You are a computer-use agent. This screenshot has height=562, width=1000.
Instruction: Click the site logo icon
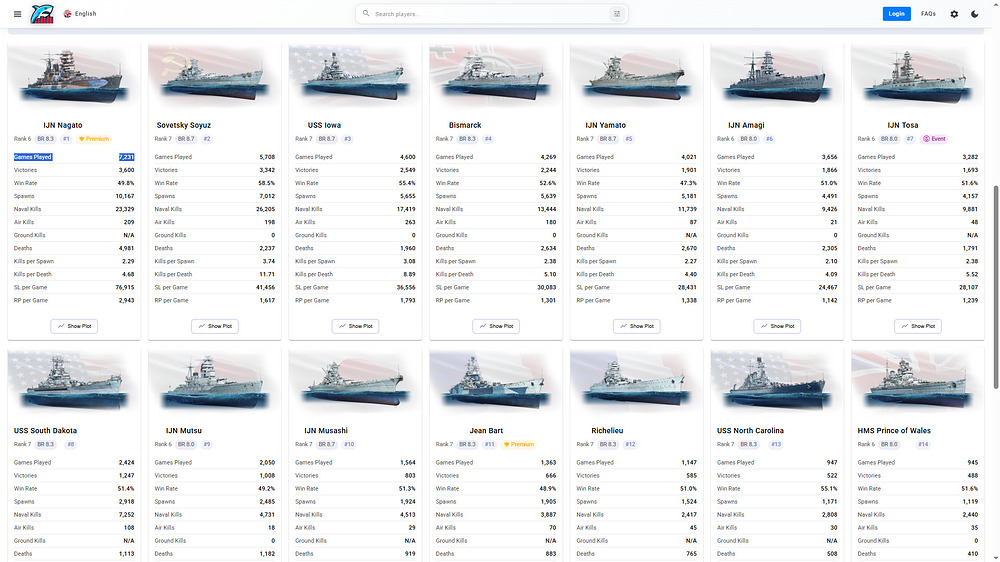tap(42, 13)
